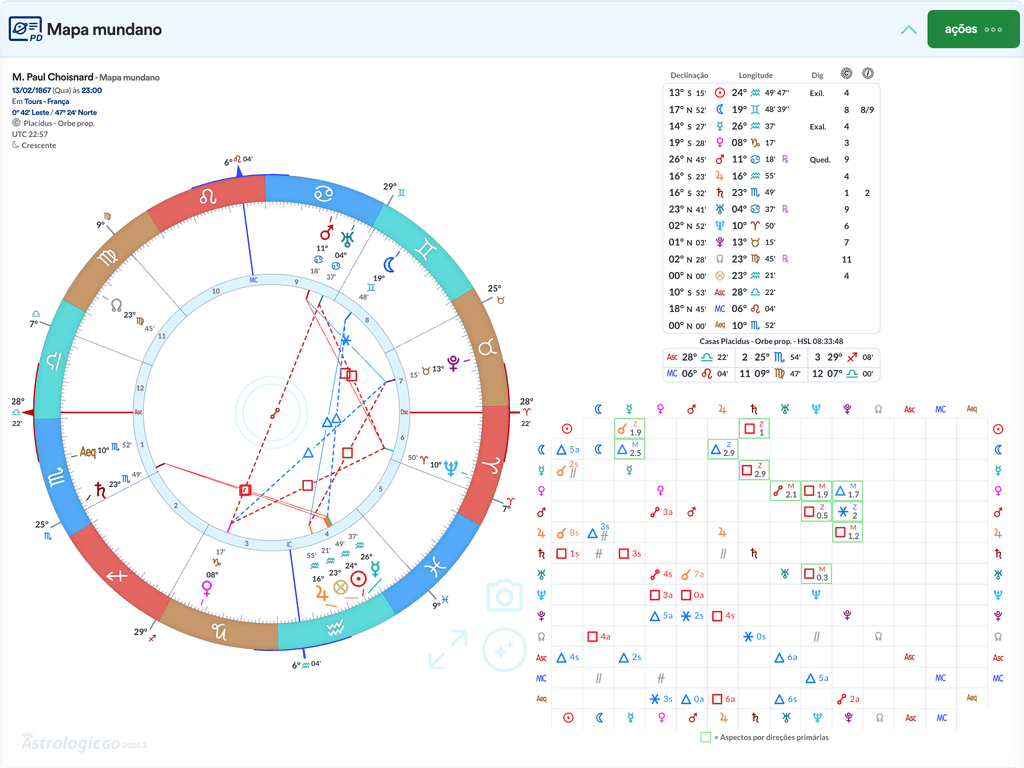The image size is (1024, 768).
Task: Click the Declinação column header
Action: (689, 75)
